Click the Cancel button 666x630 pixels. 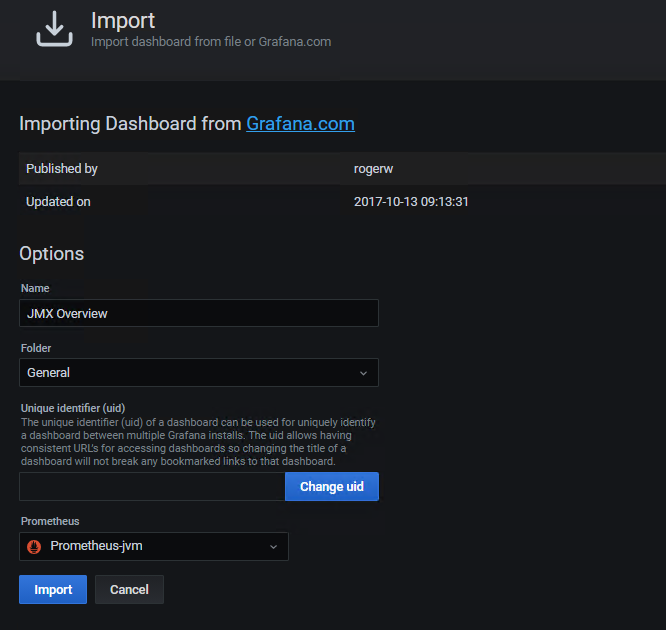point(129,589)
